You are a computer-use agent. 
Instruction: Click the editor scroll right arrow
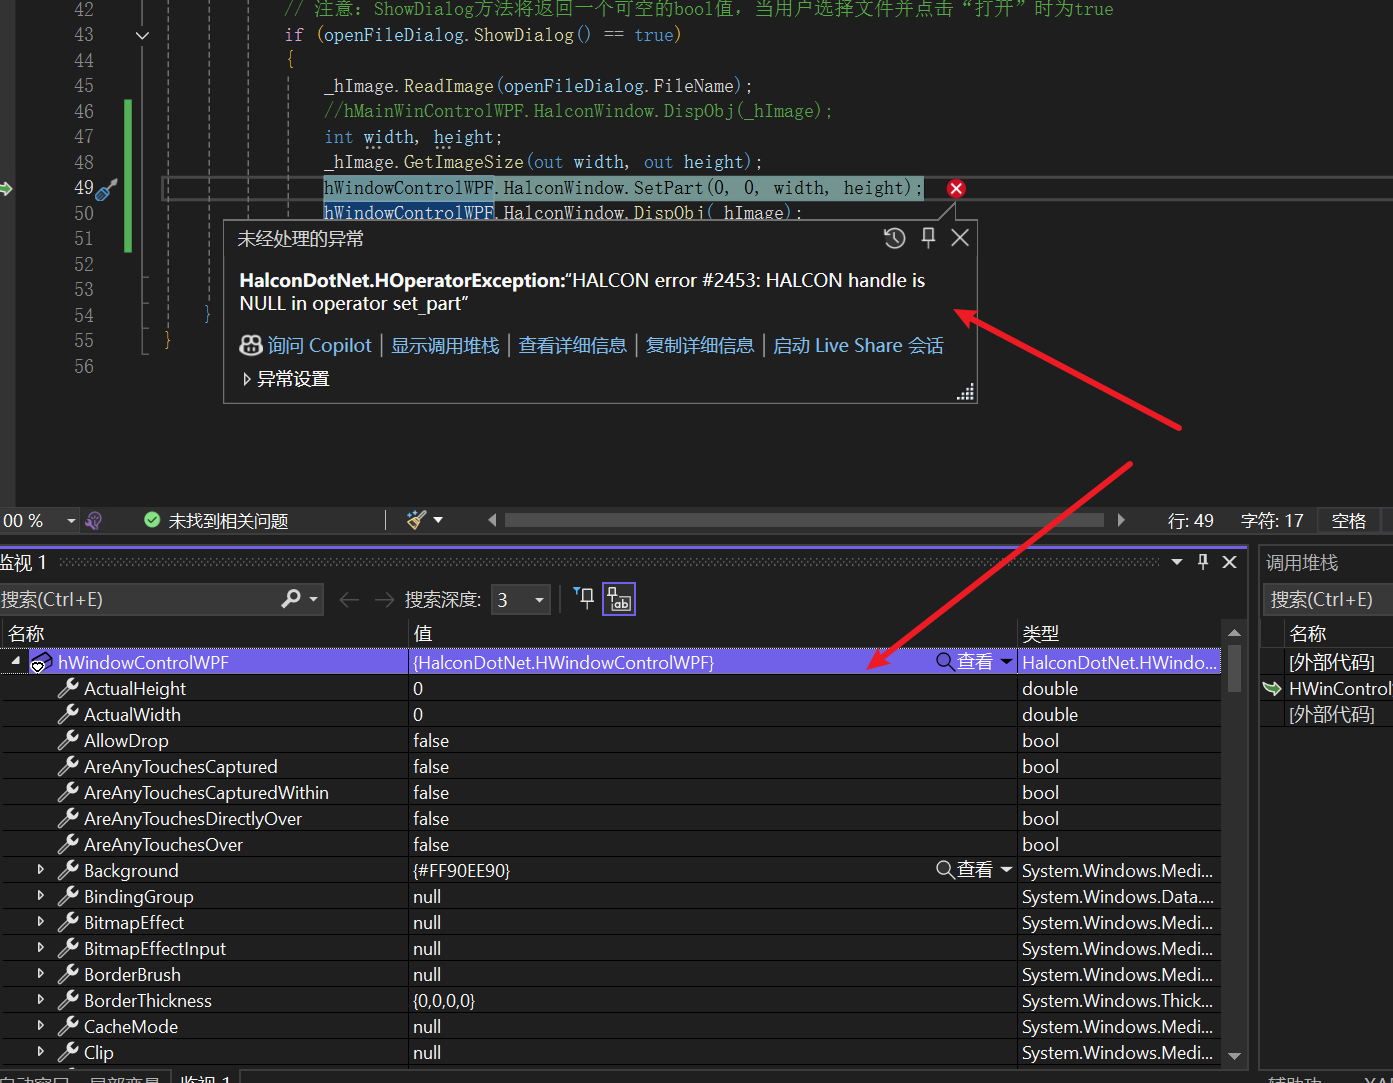click(x=1121, y=520)
